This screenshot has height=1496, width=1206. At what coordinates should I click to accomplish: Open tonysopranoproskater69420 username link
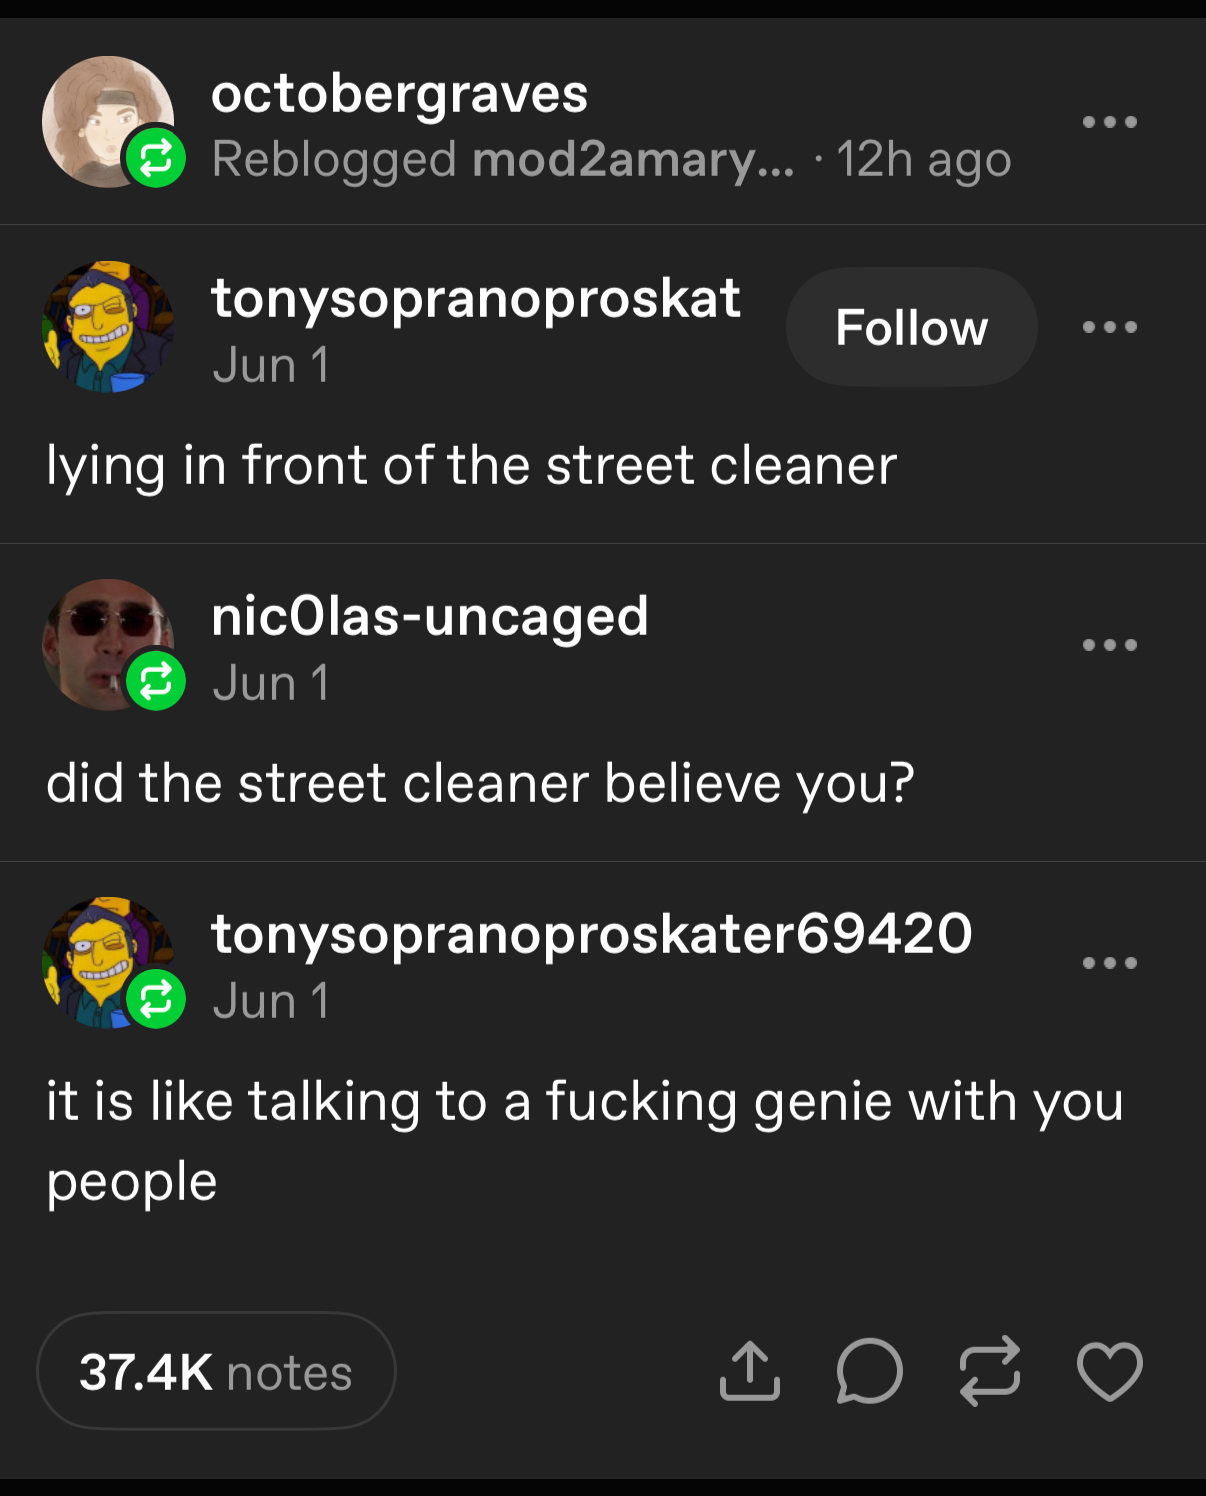pyautogui.click(x=591, y=934)
